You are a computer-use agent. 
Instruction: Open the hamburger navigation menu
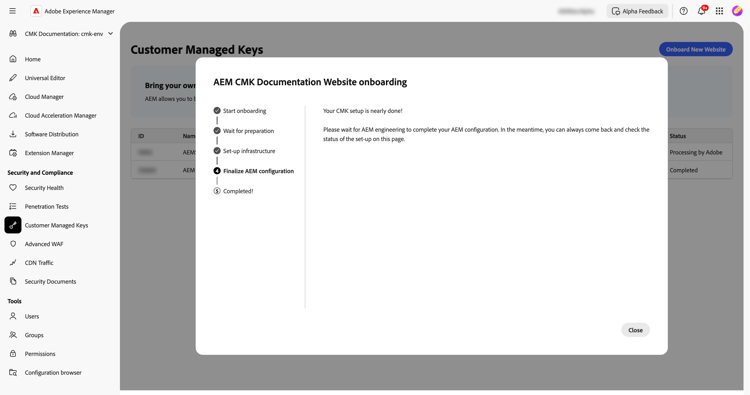click(12, 11)
